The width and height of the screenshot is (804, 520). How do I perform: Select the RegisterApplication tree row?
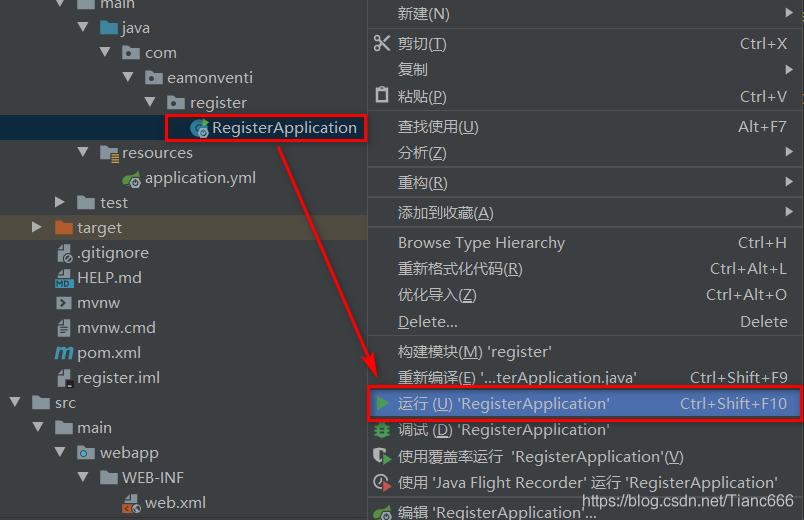(x=184, y=128)
